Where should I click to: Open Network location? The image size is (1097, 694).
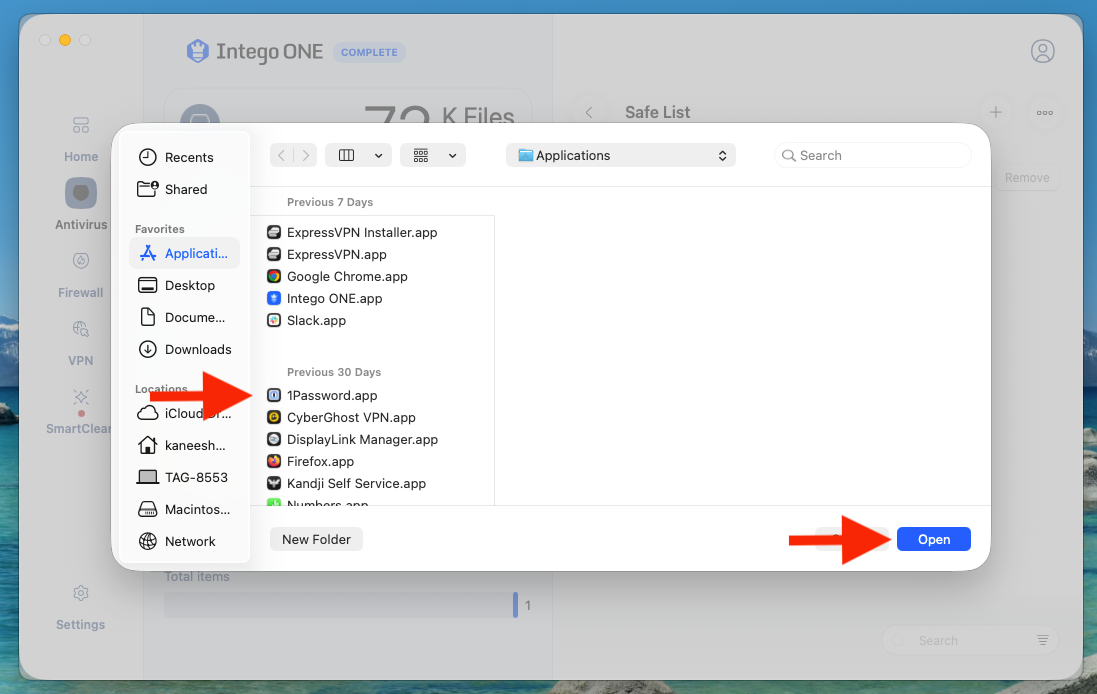pyautogui.click(x=185, y=541)
